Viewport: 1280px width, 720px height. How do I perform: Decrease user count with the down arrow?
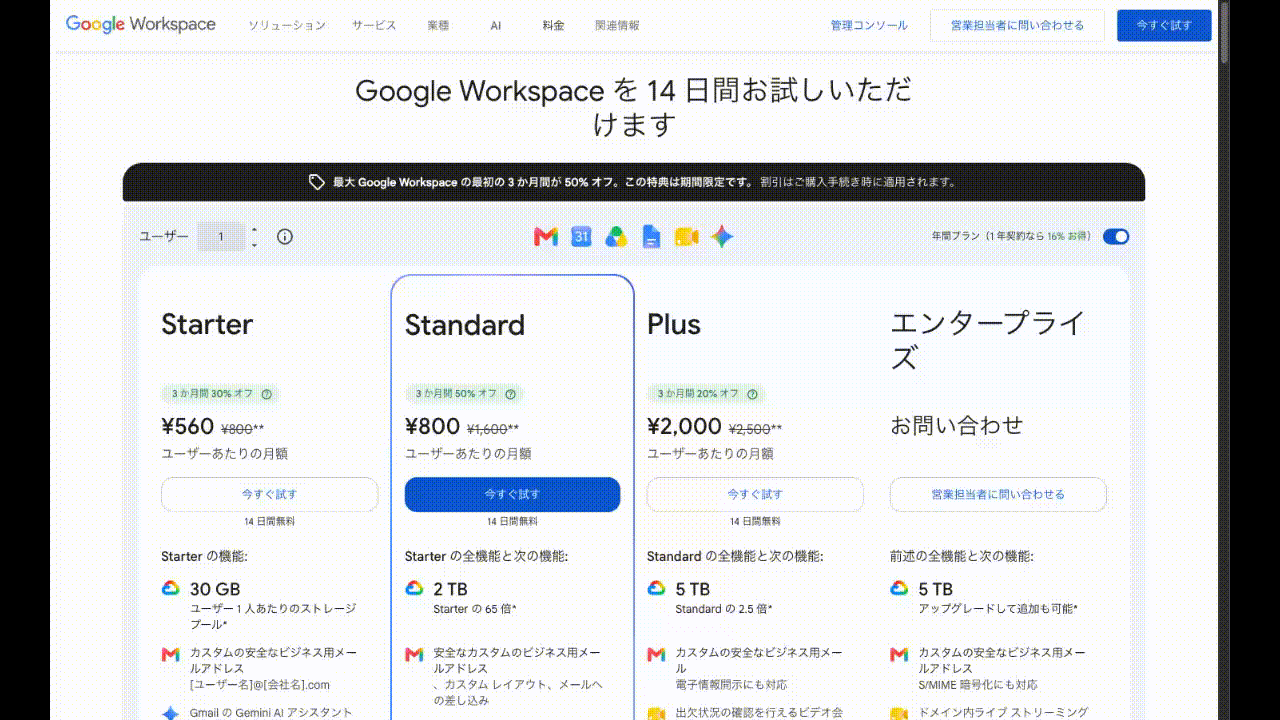tap(255, 244)
